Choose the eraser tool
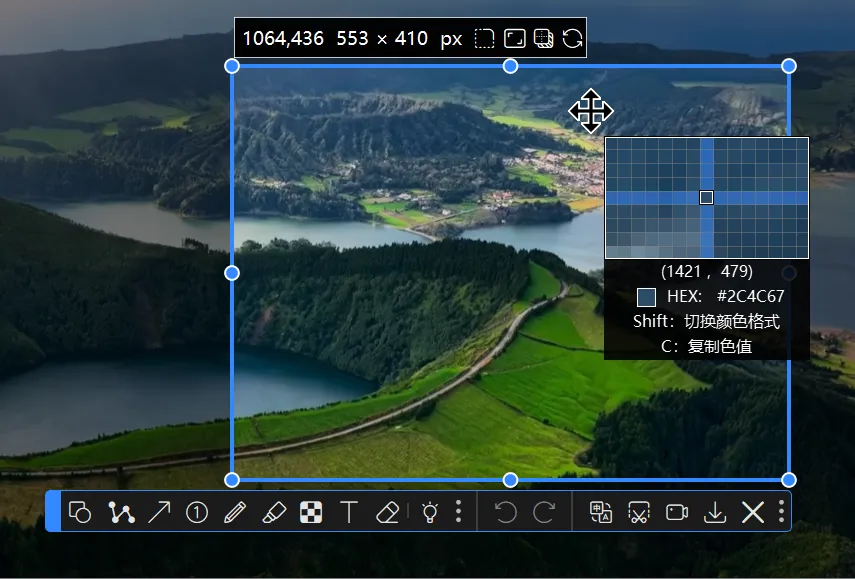 click(x=387, y=512)
